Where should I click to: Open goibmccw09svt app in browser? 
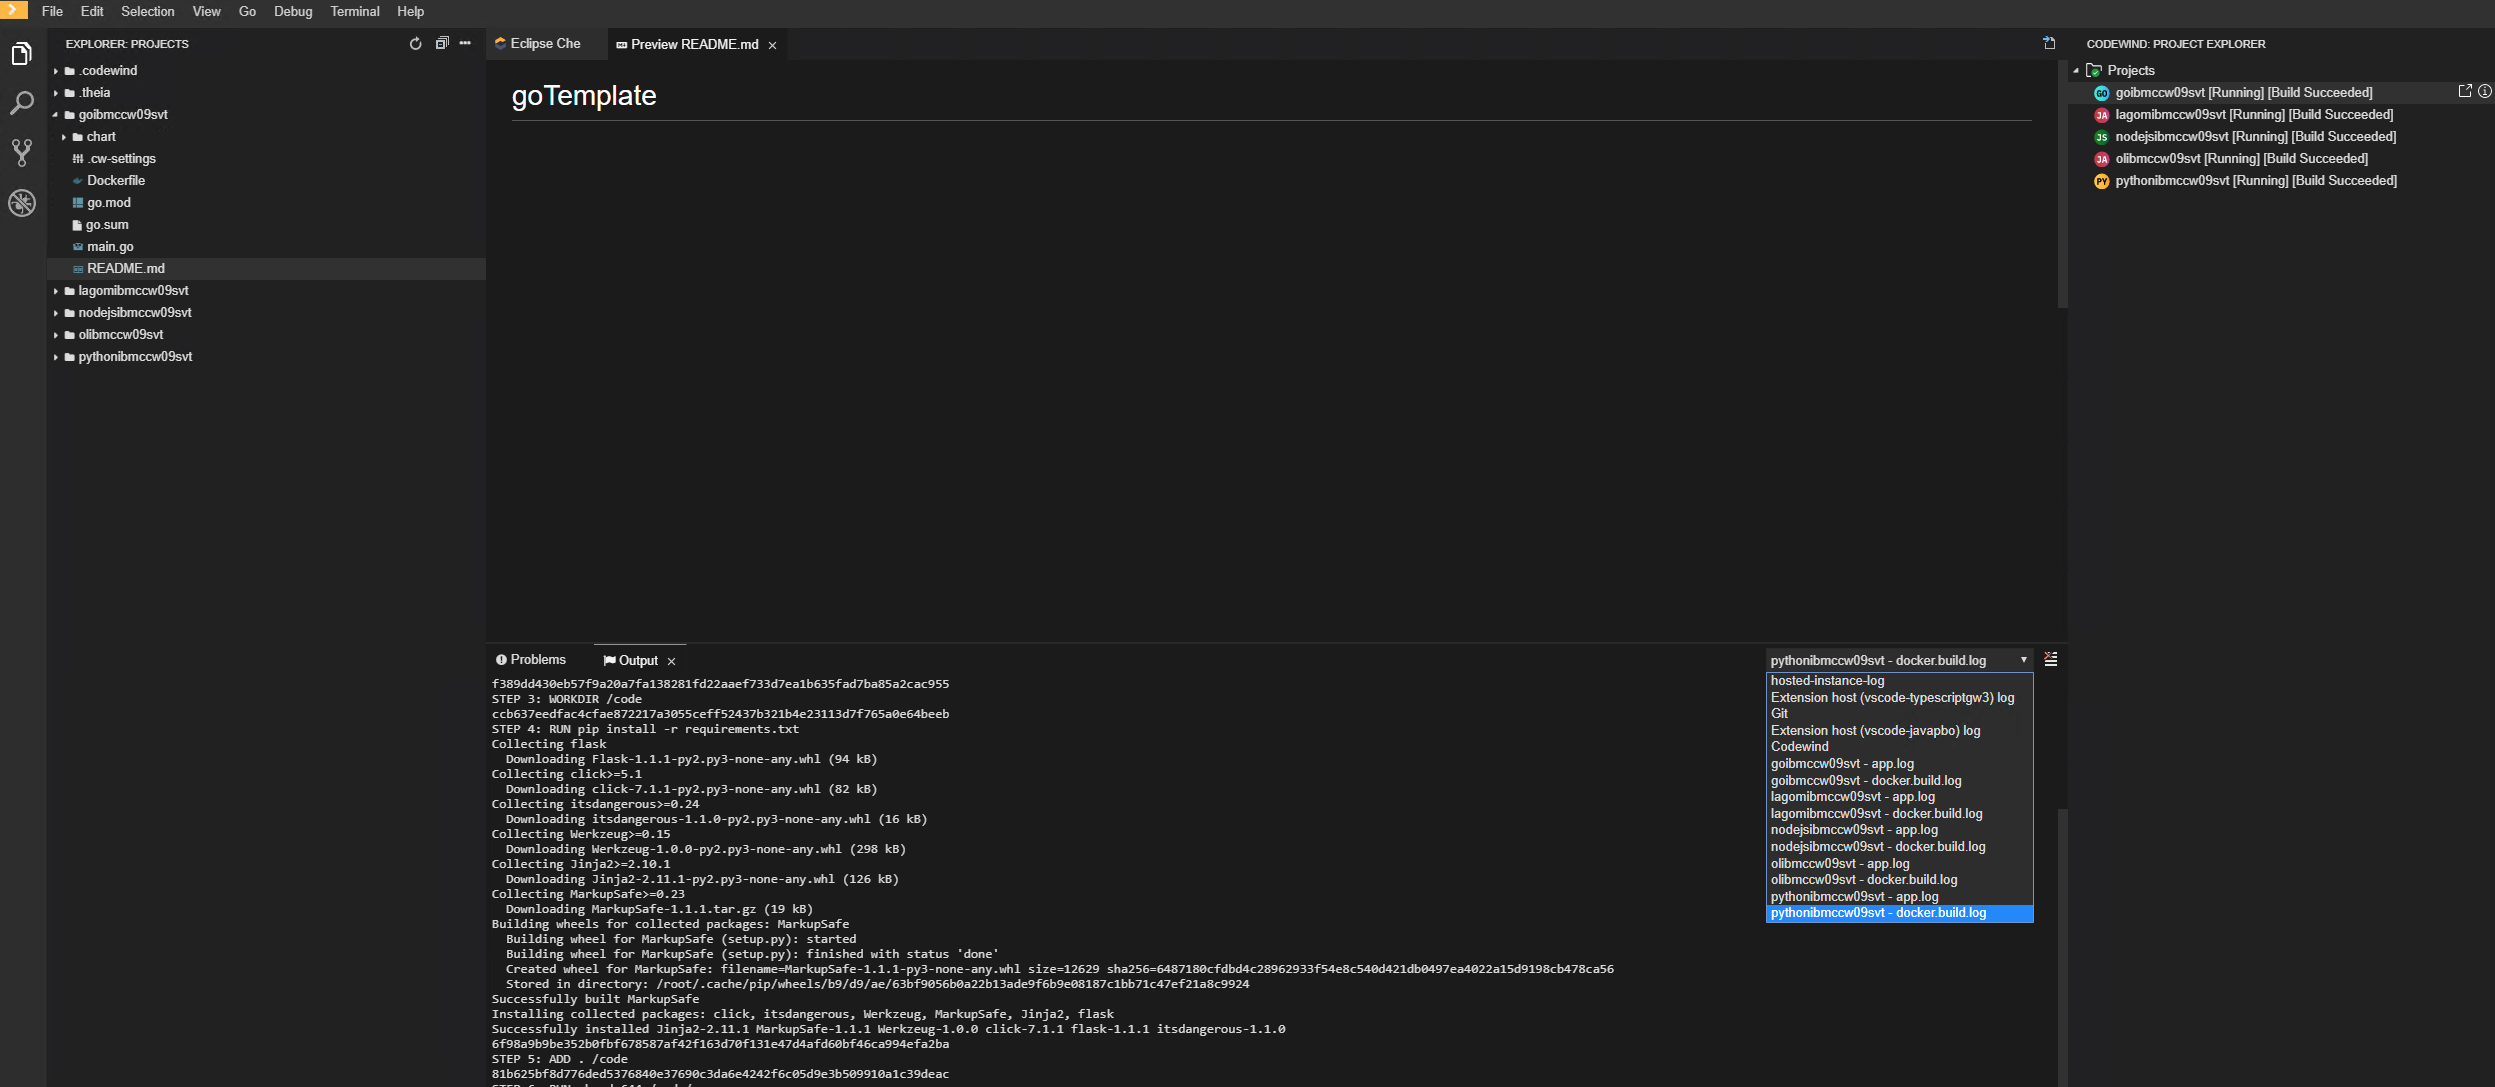[2464, 91]
